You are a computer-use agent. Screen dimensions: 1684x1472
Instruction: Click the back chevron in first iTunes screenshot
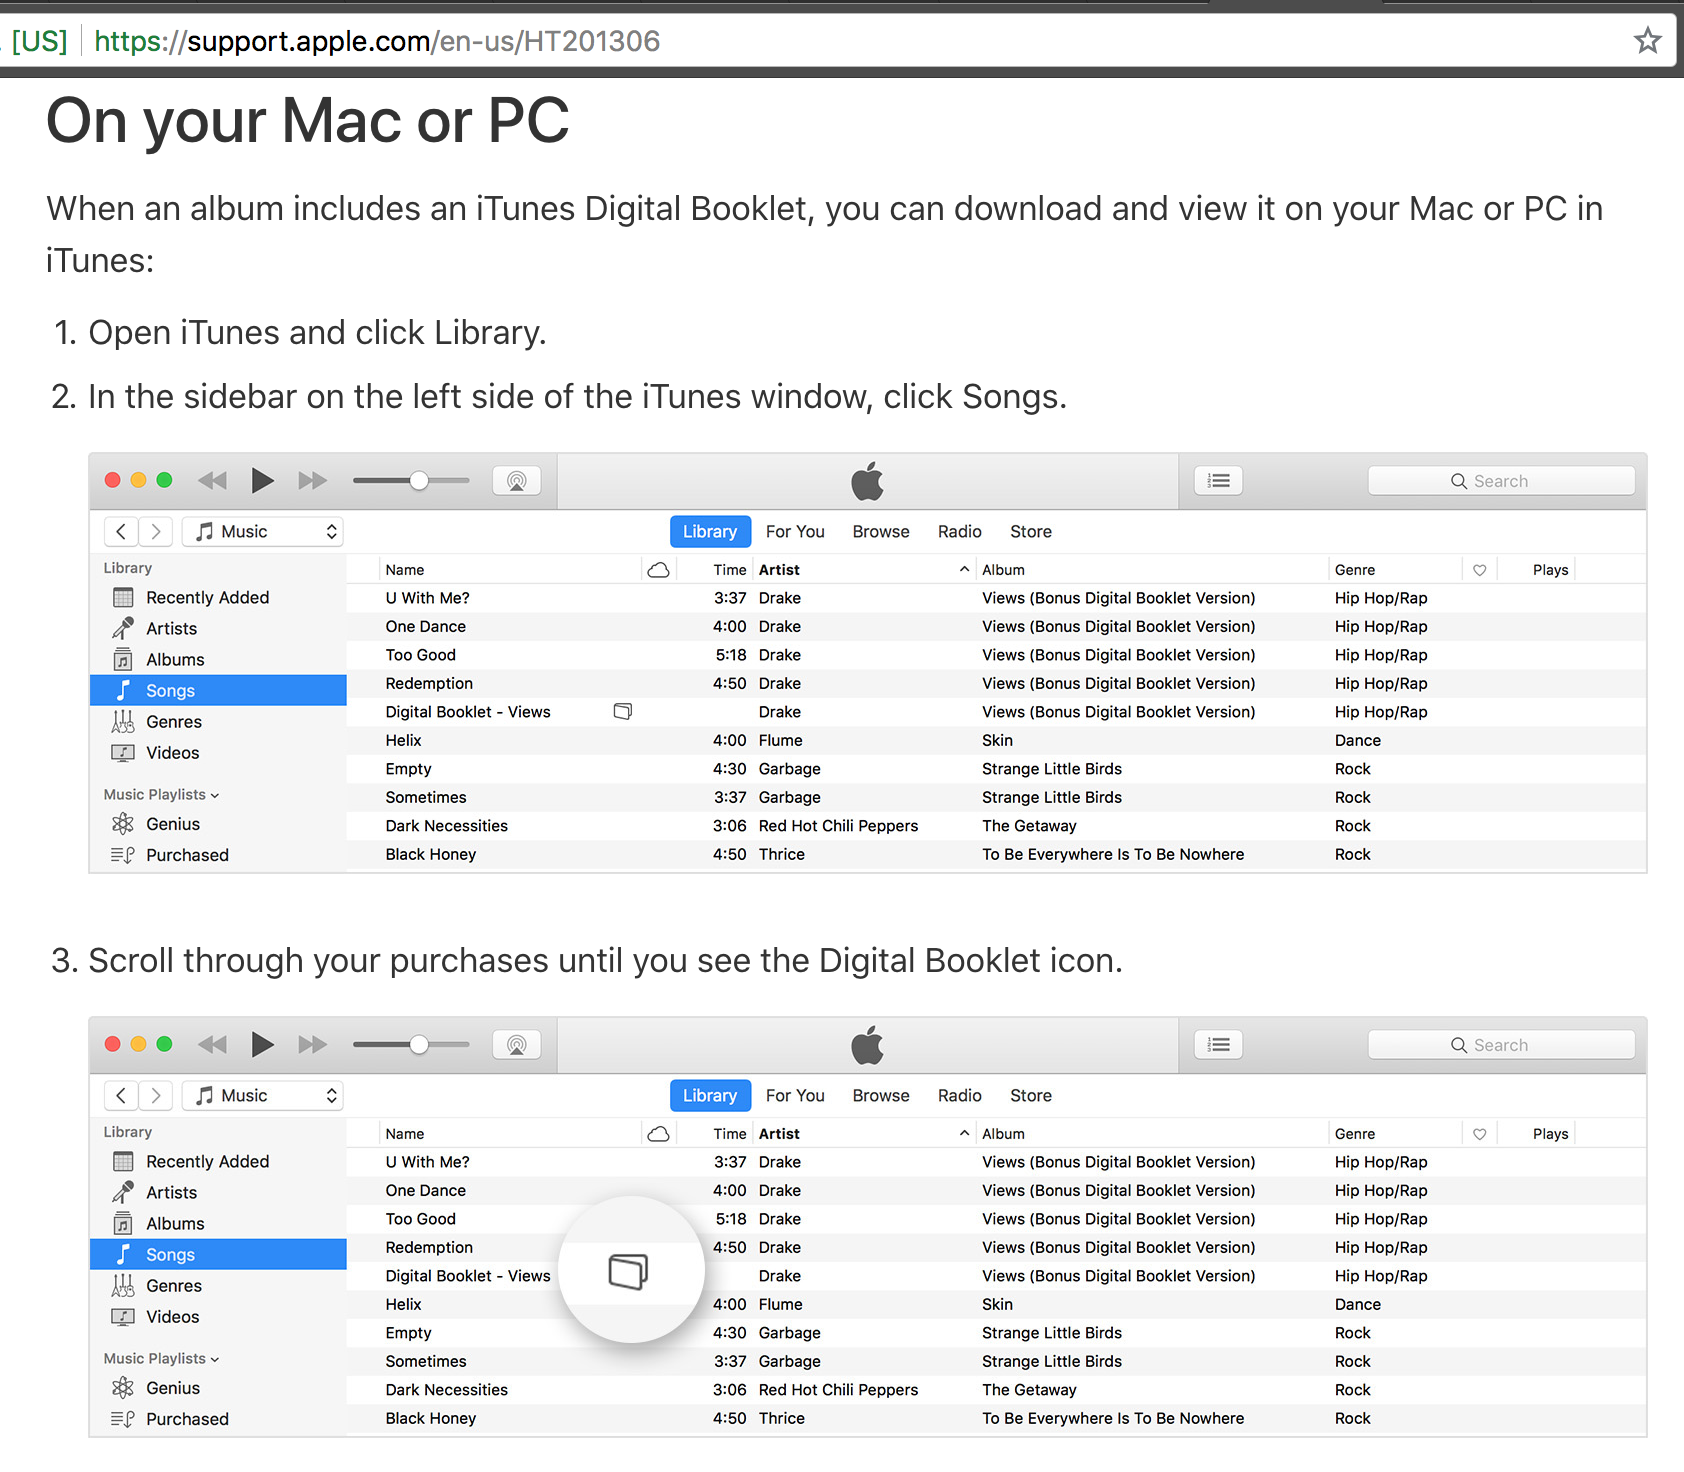coord(121,532)
